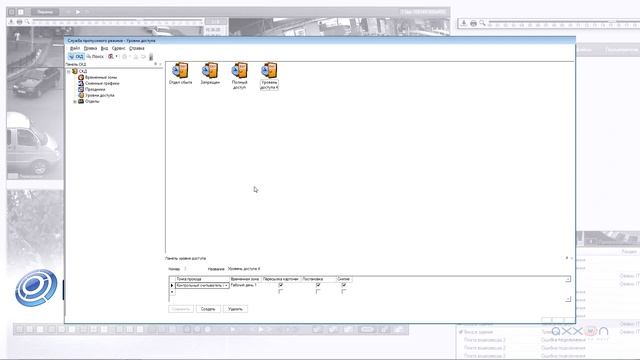
Task: Select Сменные графики in the tree
Action: pos(102,83)
